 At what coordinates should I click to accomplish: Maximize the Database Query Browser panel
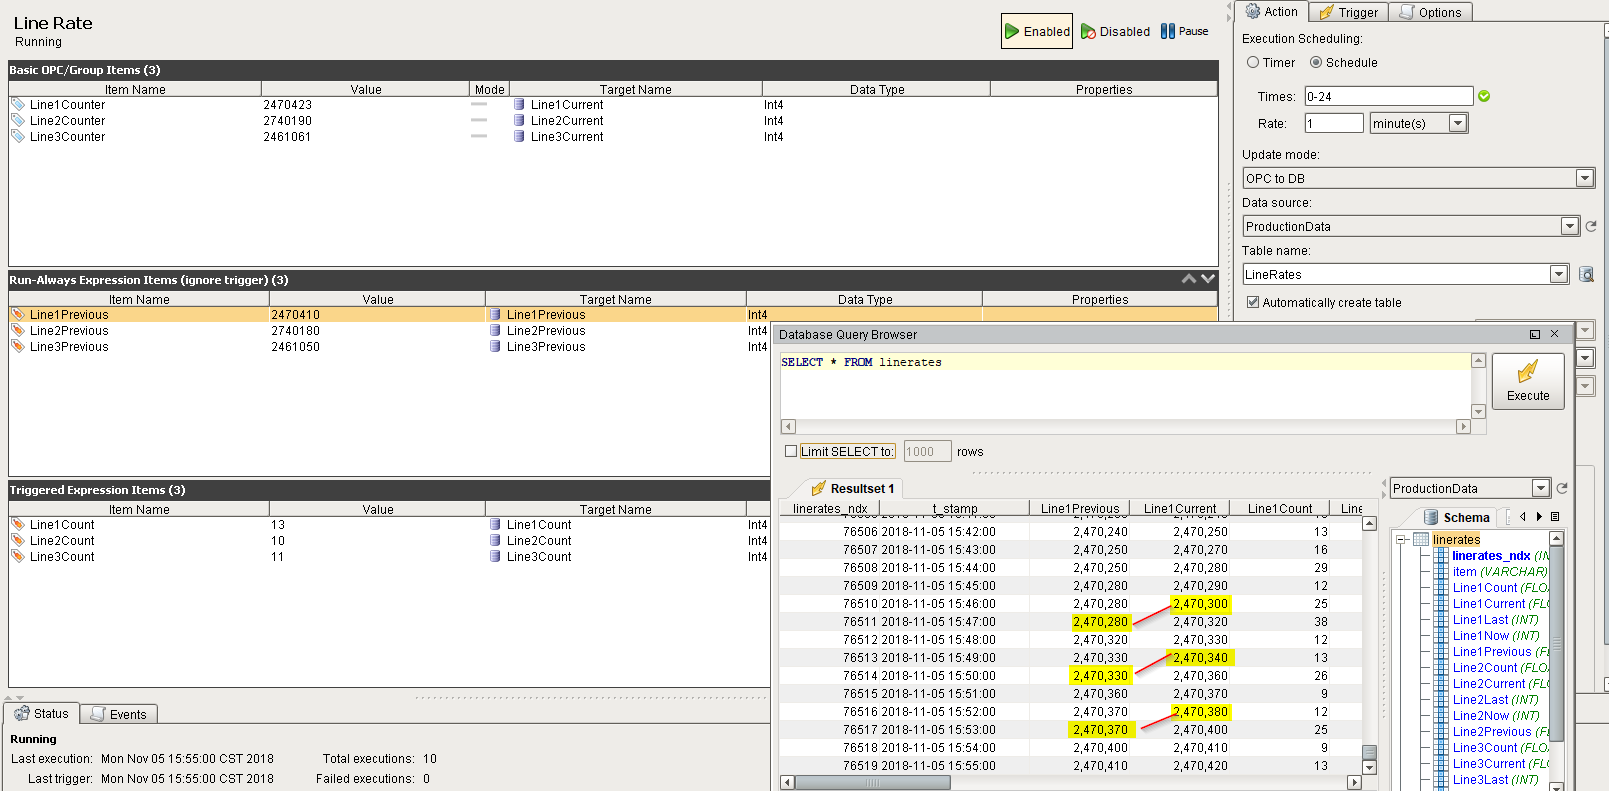coord(1535,335)
